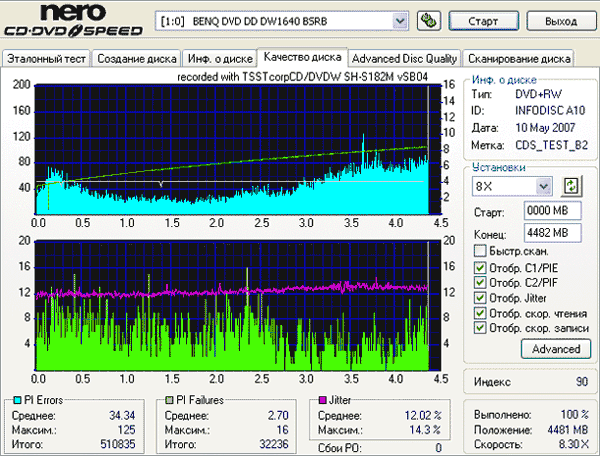
Task: Switch to the Эталонный тест tab
Action: tap(46, 59)
